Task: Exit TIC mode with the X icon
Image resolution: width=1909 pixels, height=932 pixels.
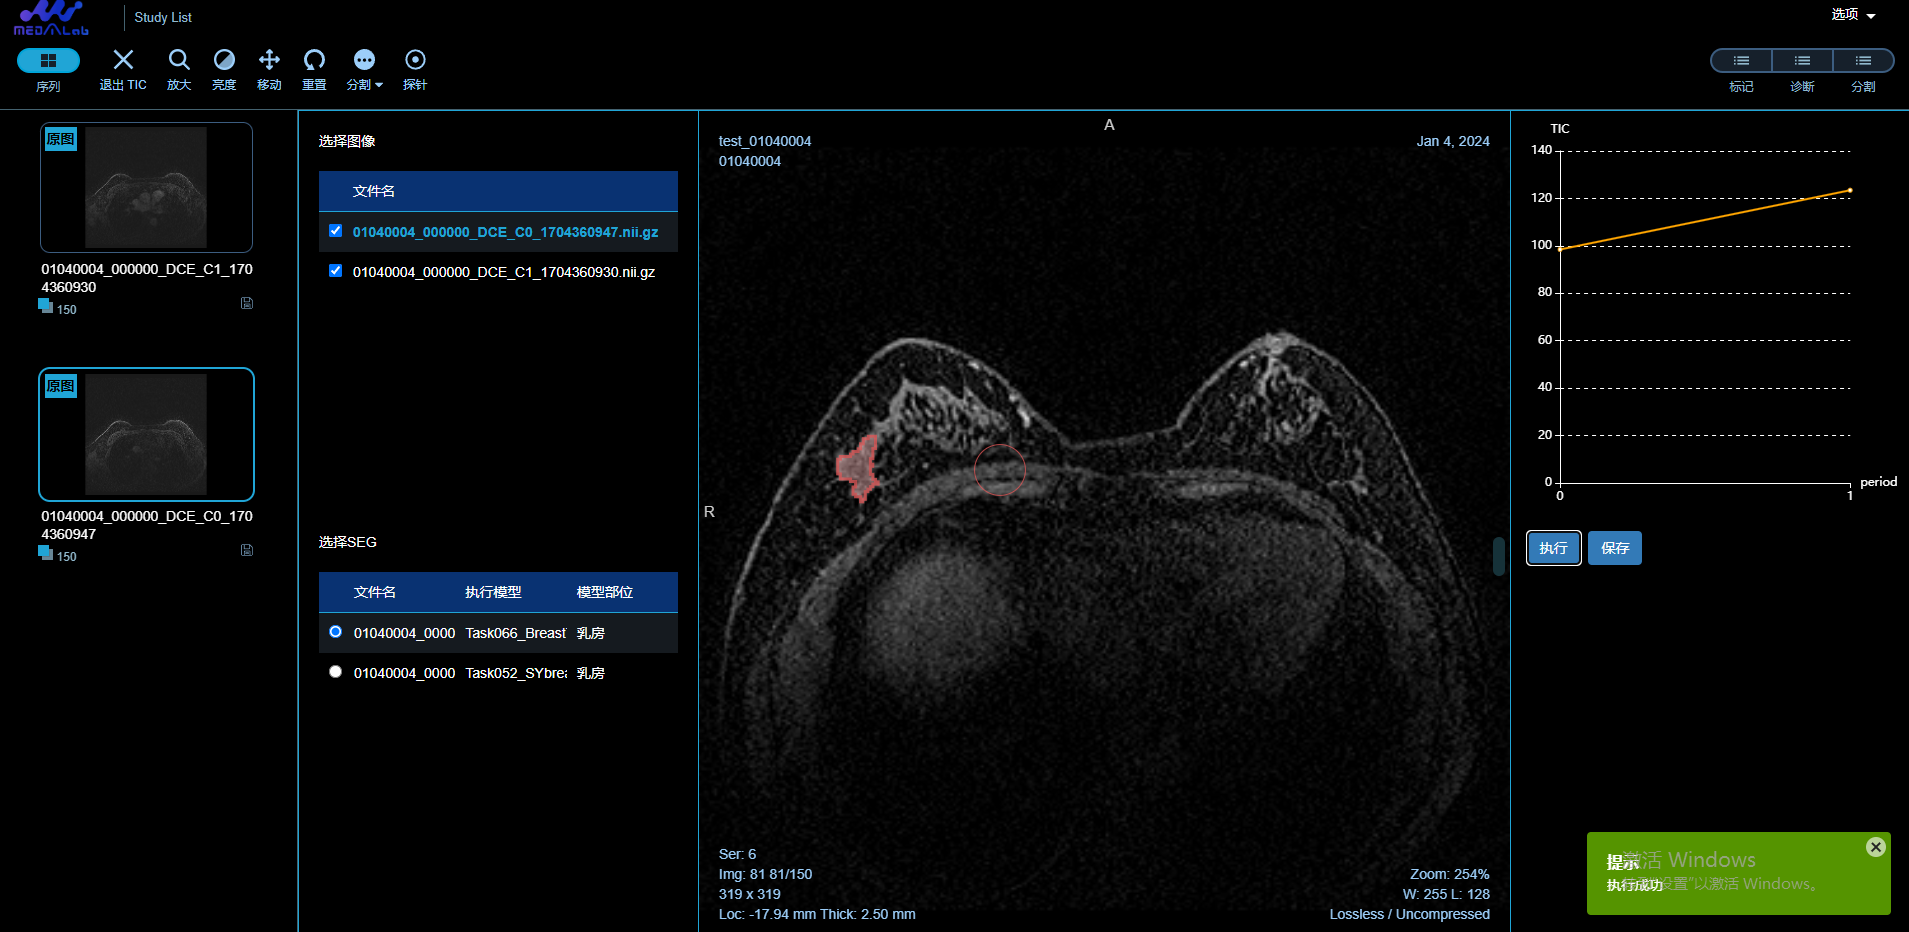Action: click(123, 60)
